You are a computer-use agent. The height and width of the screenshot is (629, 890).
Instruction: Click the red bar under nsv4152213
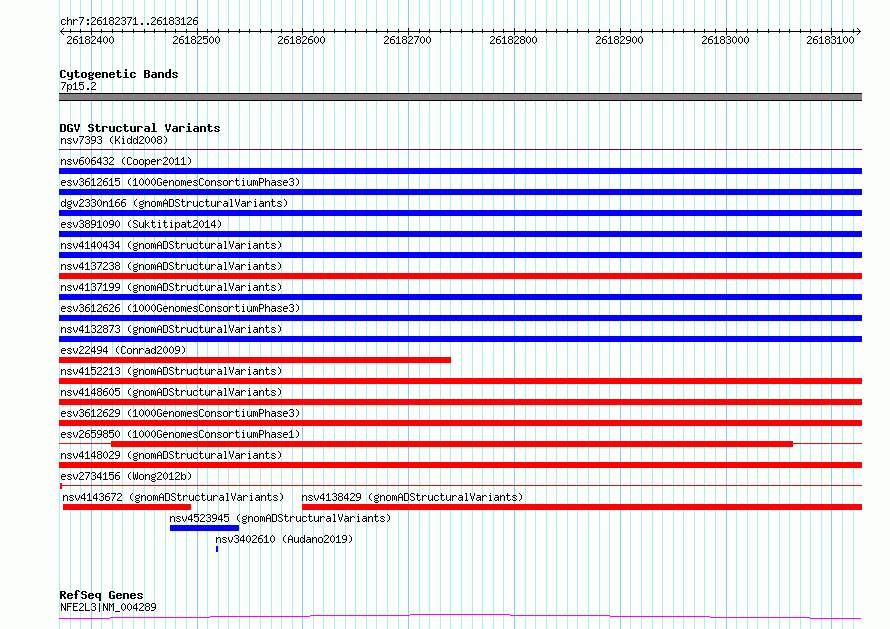(460, 381)
